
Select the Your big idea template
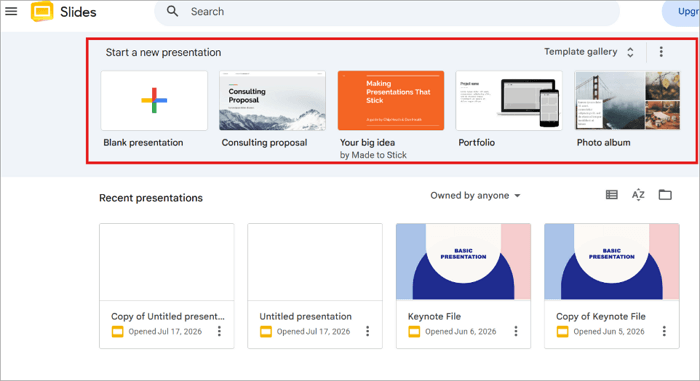point(391,100)
